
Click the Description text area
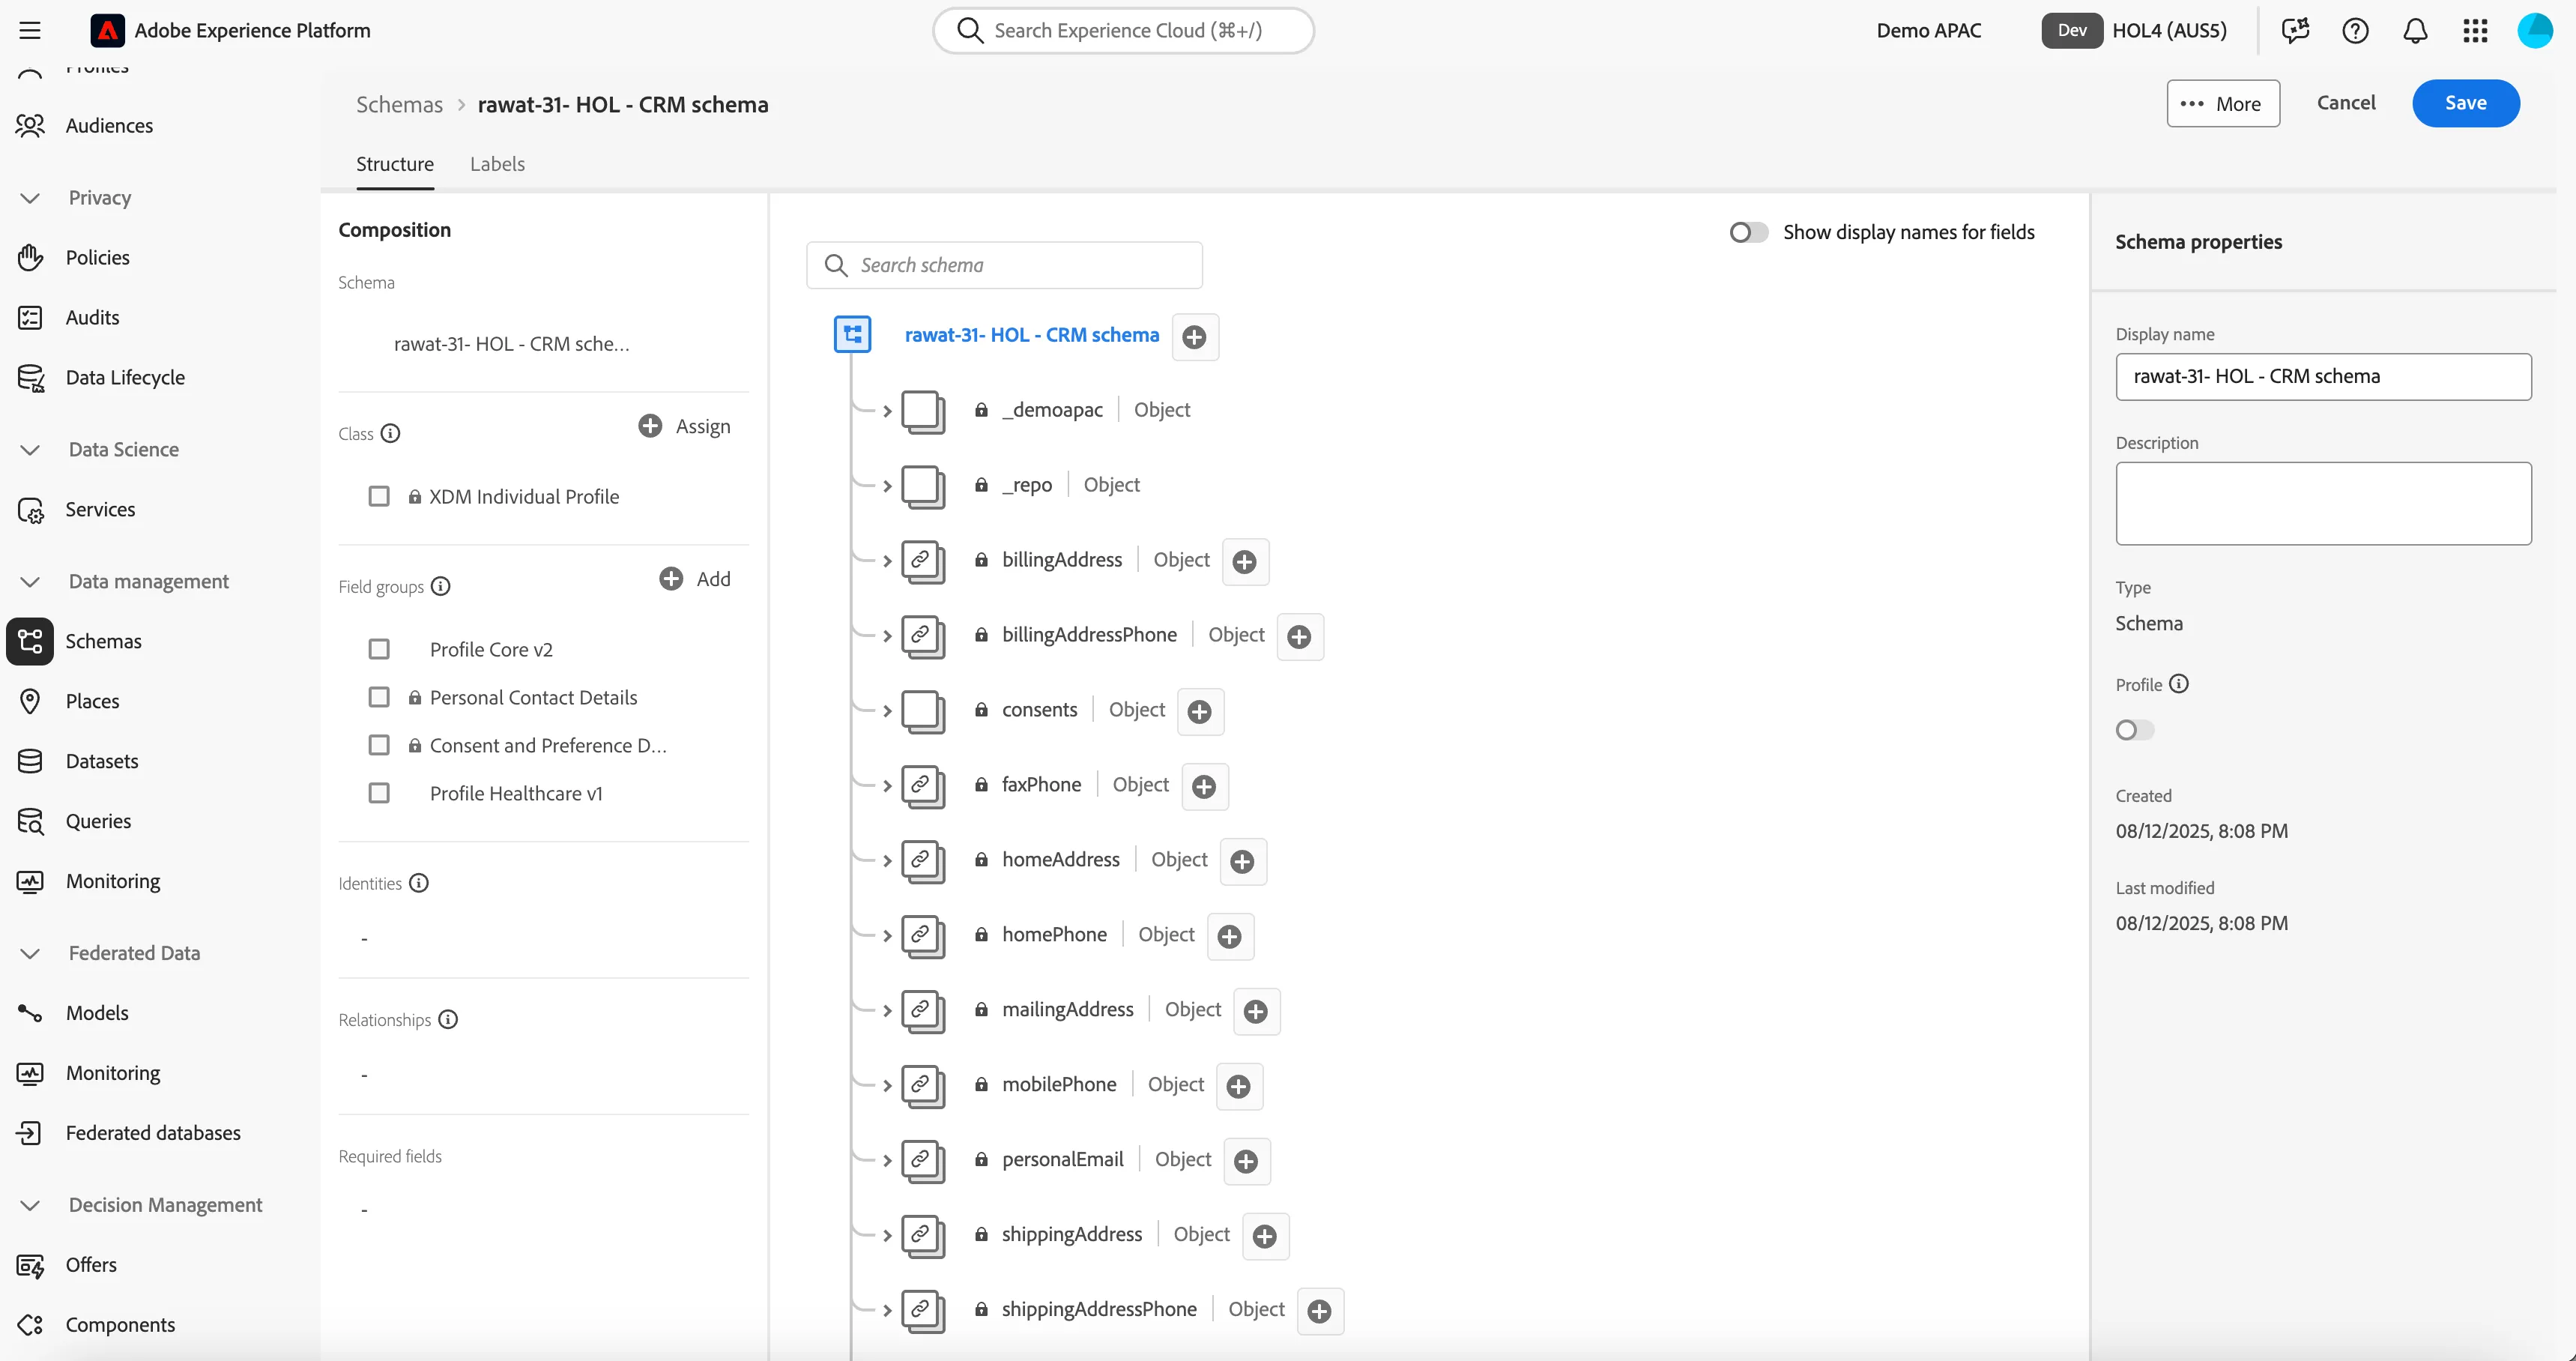(x=2323, y=503)
